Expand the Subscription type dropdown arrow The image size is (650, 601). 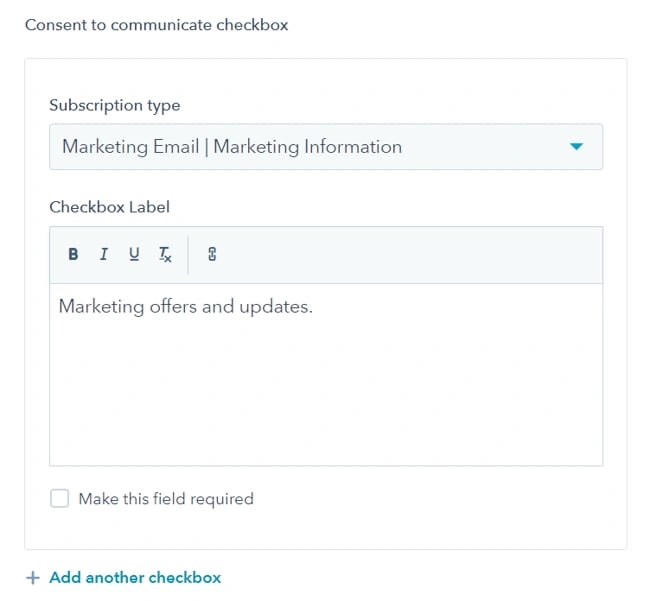click(x=576, y=147)
